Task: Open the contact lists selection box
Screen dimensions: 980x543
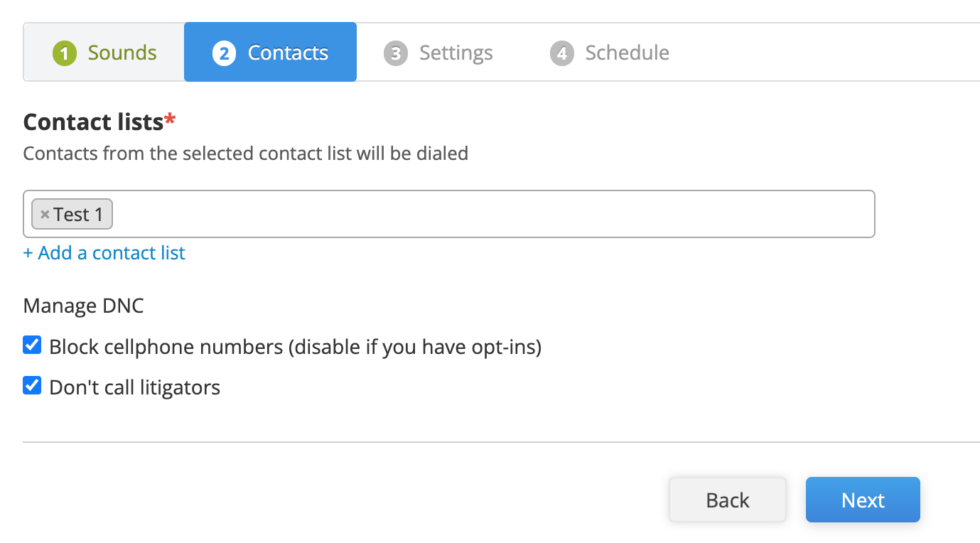Action: 449,214
